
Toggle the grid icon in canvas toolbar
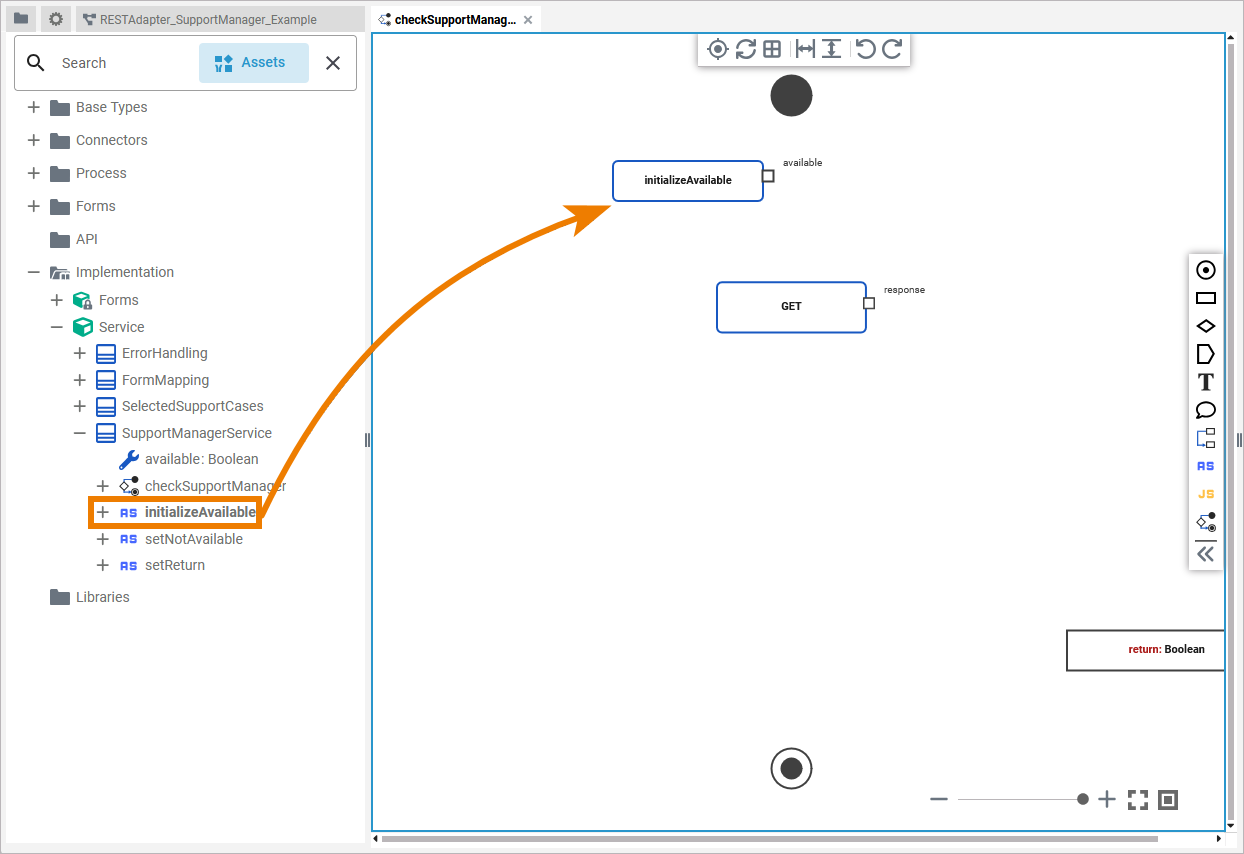click(772, 49)
